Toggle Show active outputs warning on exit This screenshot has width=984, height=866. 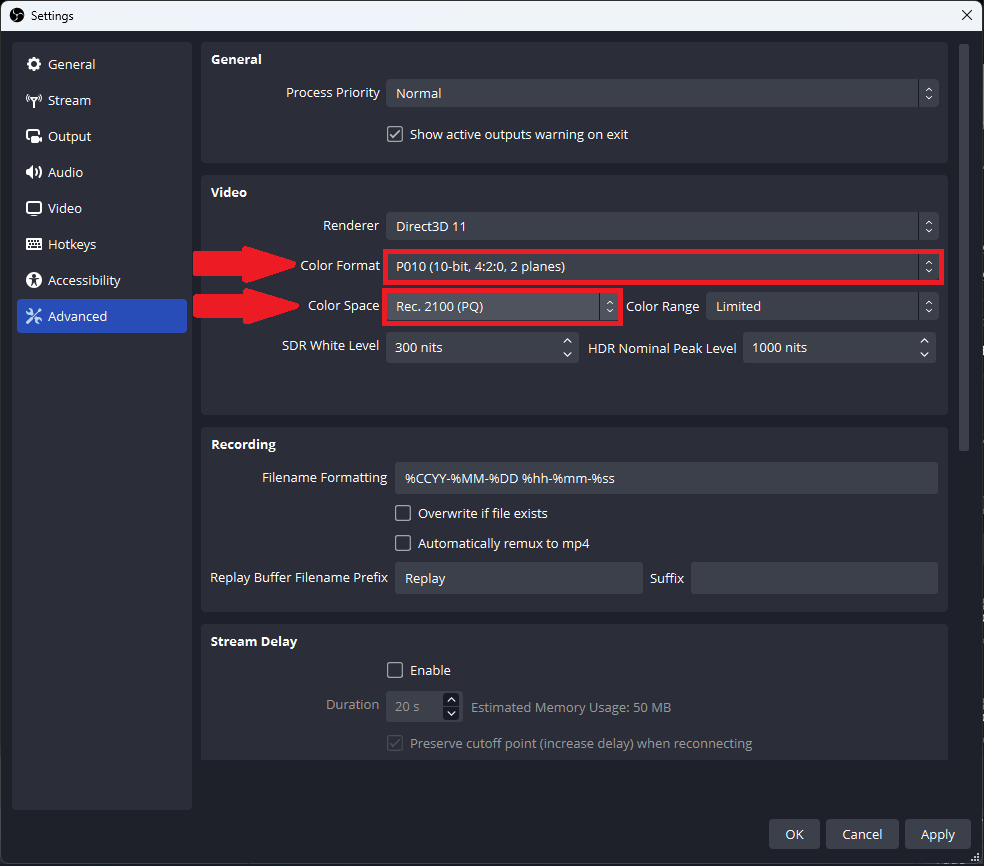pyautogui.click(x=395, y=134)
